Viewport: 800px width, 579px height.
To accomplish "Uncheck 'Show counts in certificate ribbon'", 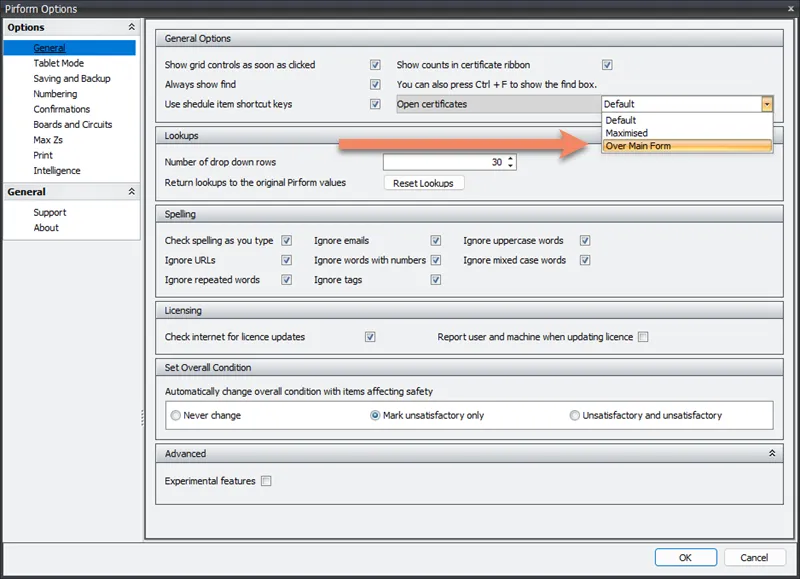I will [x=607, y=65].
